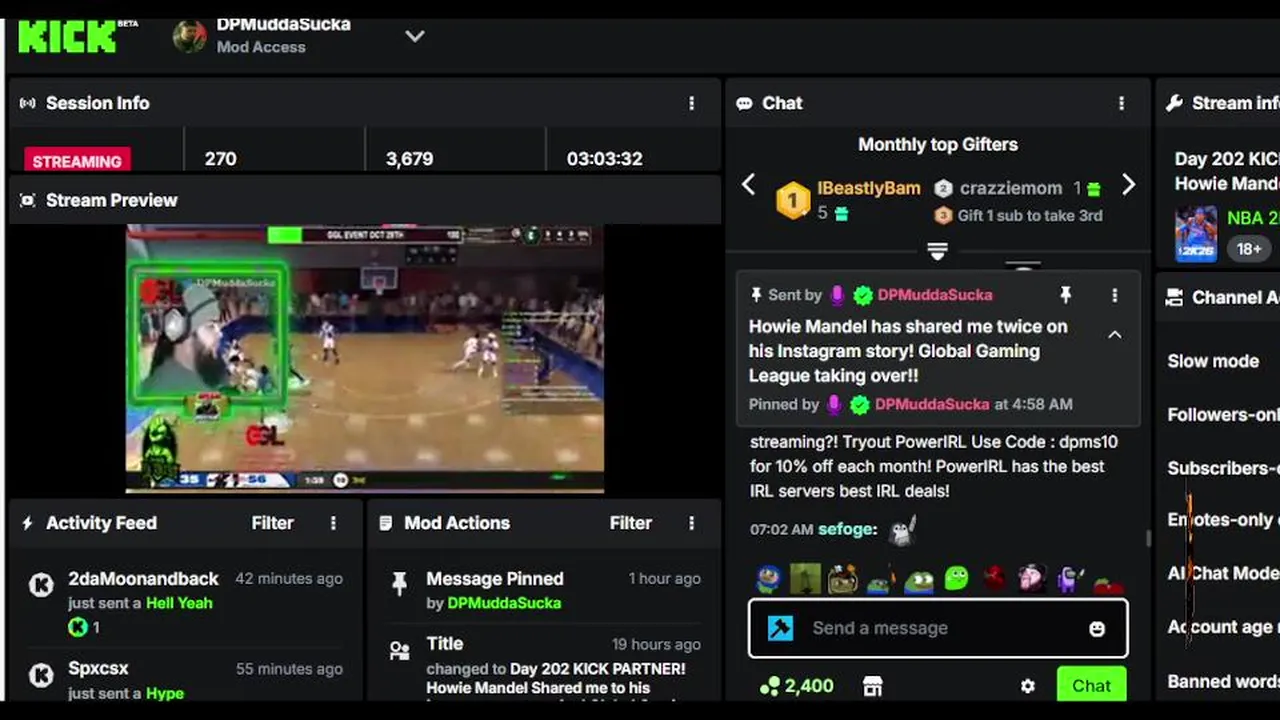Viewport: 1280px width, 720px height.
Task: Select the bright green blob emote
Action: point(956,578)
